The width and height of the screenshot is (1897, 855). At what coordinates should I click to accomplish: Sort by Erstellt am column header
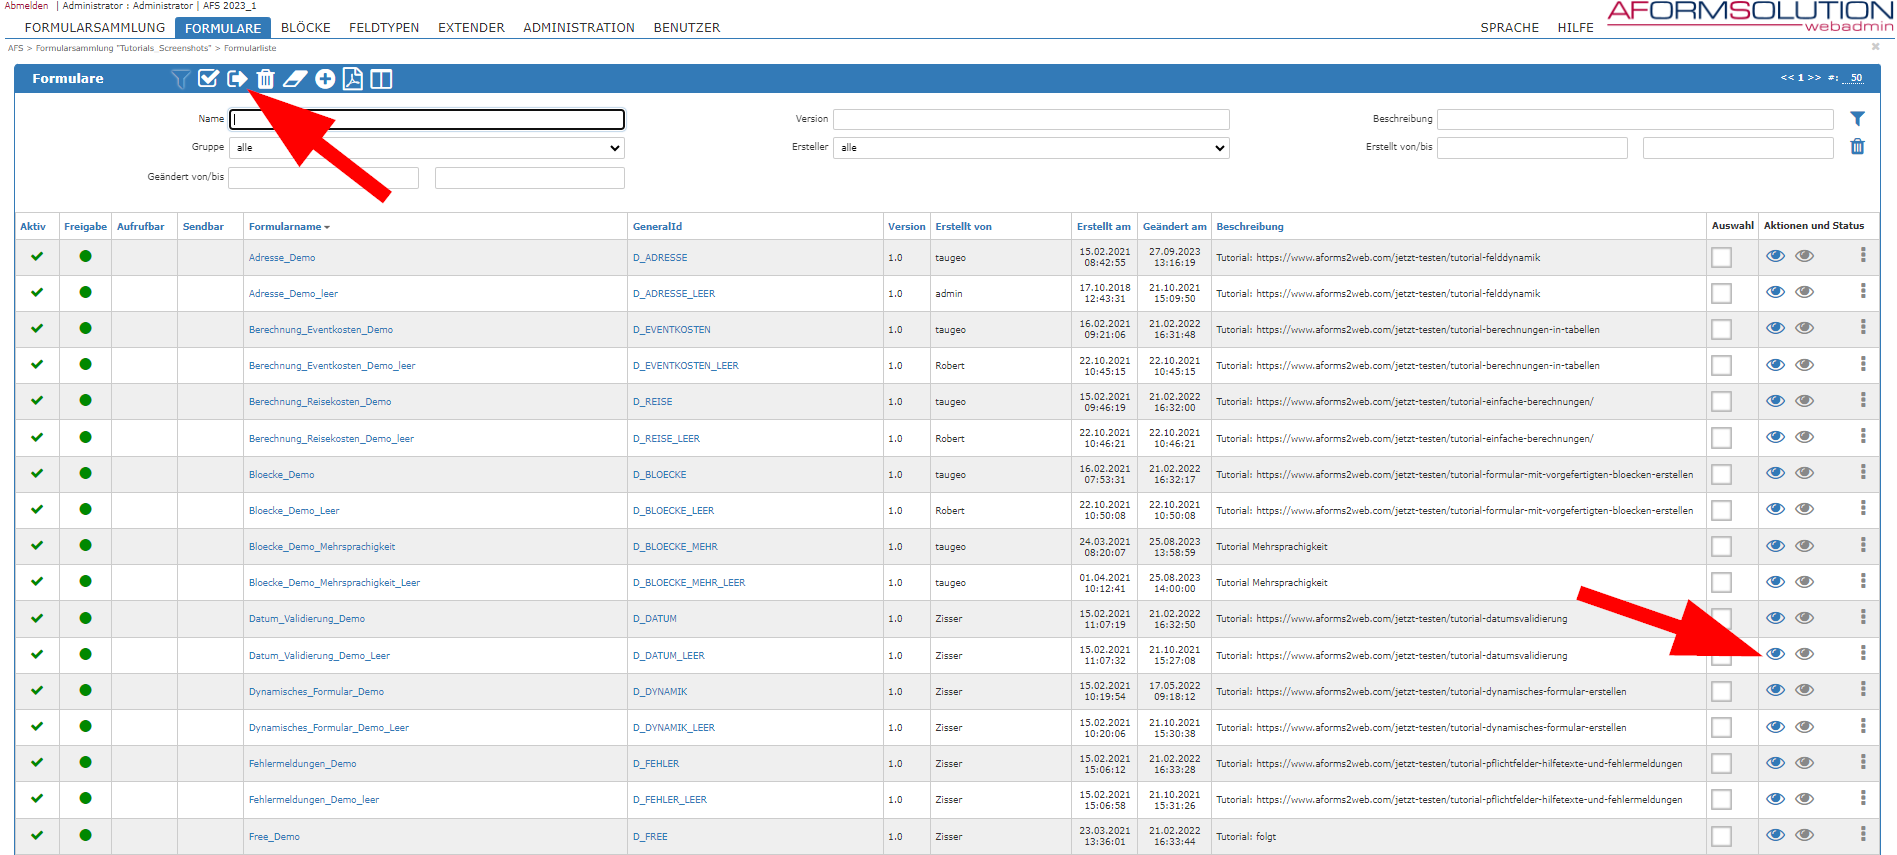click(1104, 227)
